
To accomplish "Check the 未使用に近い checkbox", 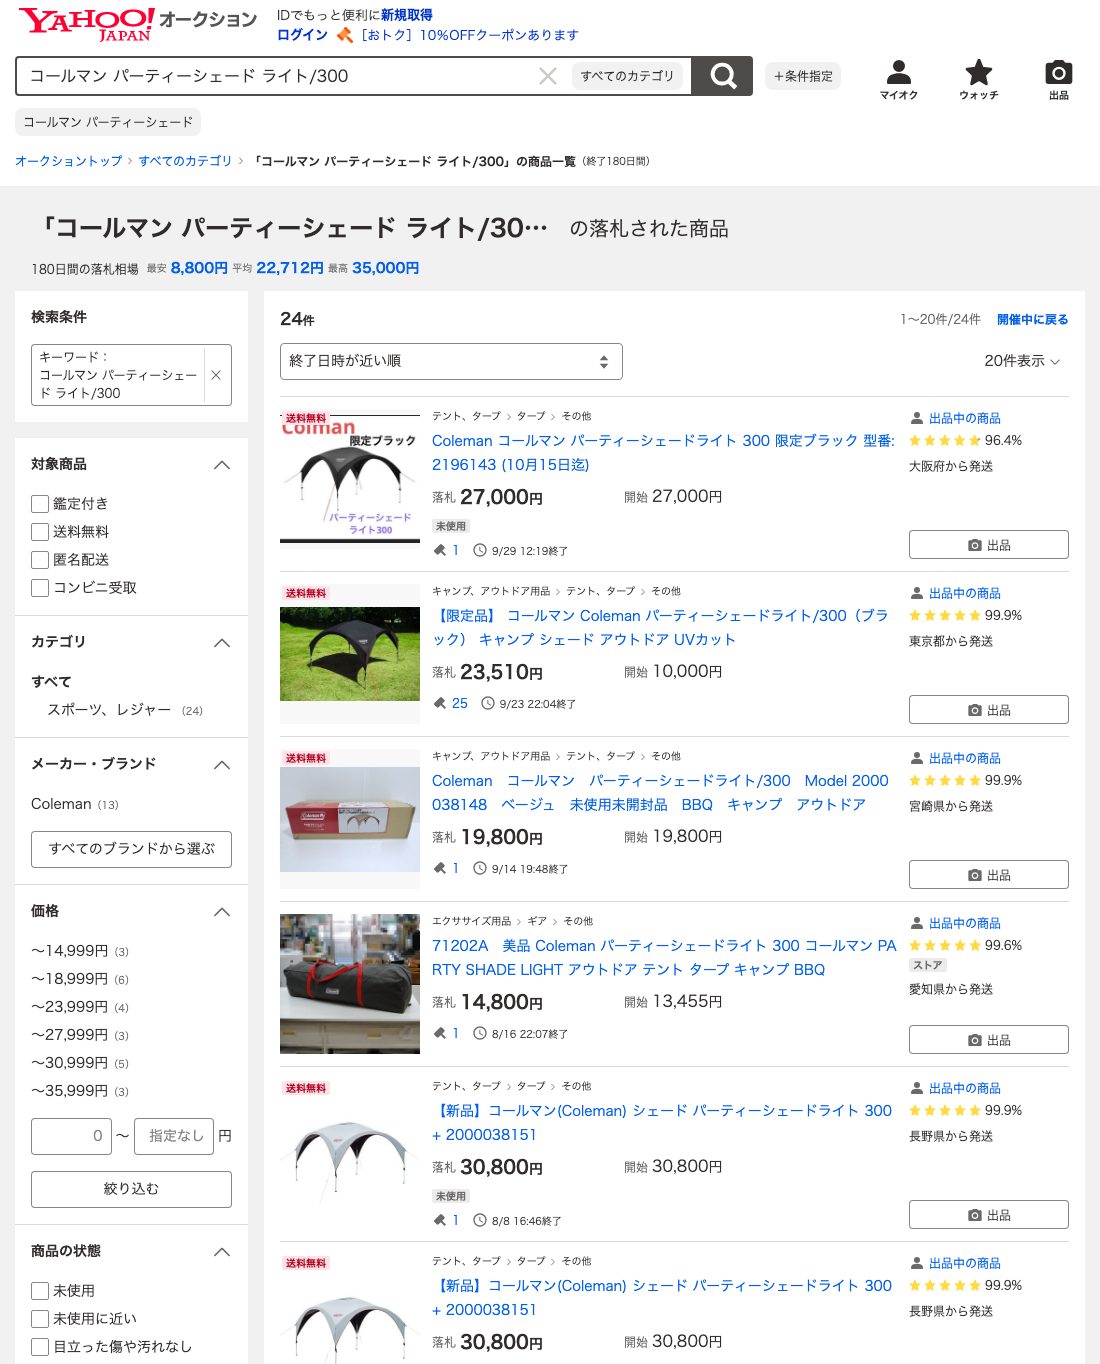I will (40, 1319).
